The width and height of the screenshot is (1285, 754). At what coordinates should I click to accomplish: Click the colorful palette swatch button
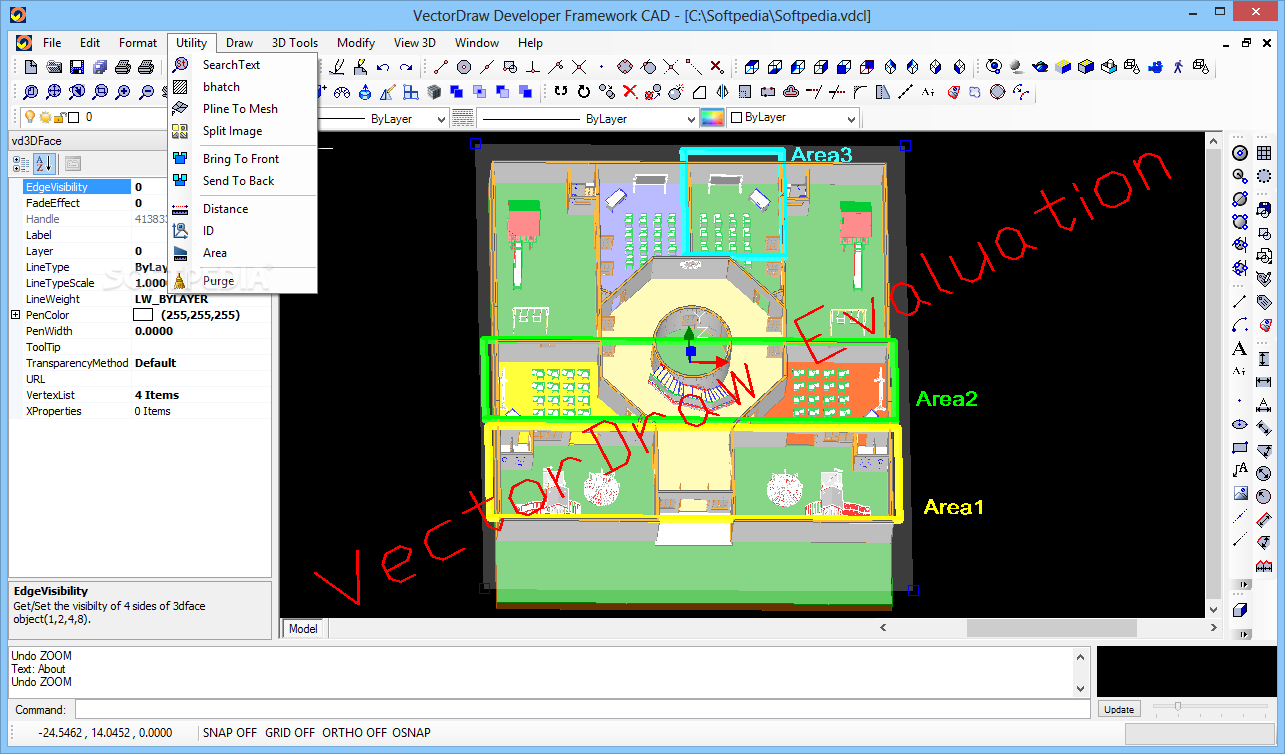click(711, 118)
